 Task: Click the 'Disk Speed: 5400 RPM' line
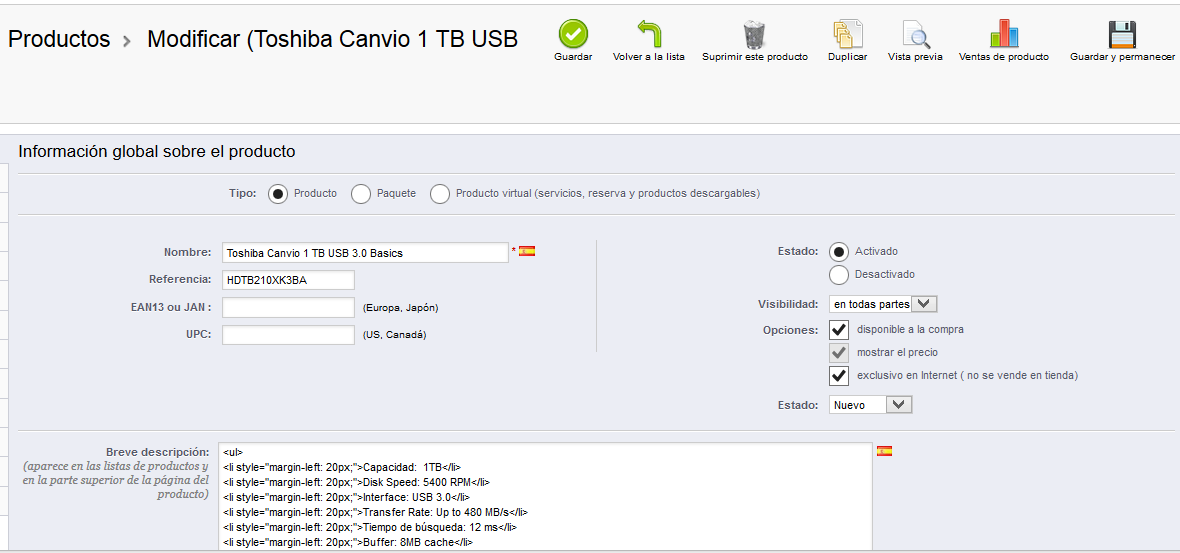(357, 482)
